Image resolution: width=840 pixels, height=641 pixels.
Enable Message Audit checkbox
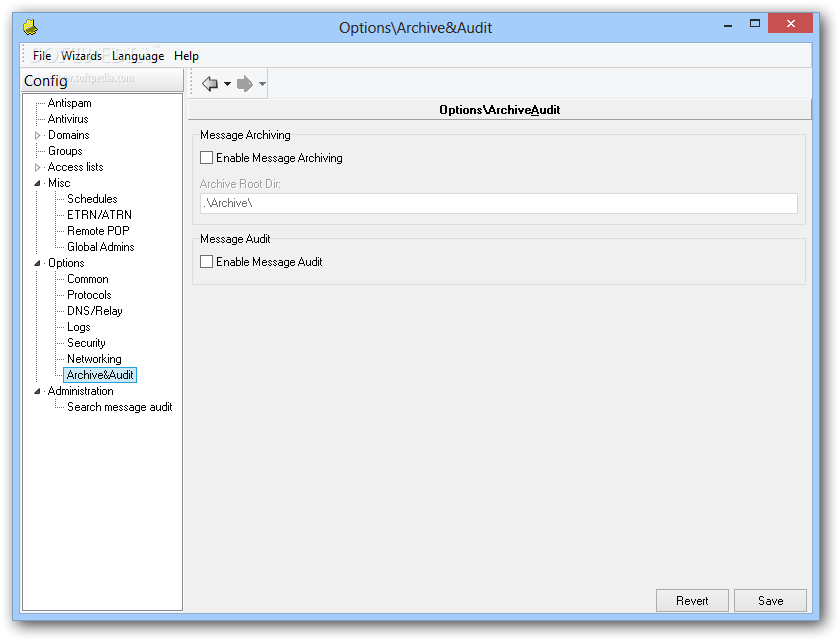[x=206, y=261]
